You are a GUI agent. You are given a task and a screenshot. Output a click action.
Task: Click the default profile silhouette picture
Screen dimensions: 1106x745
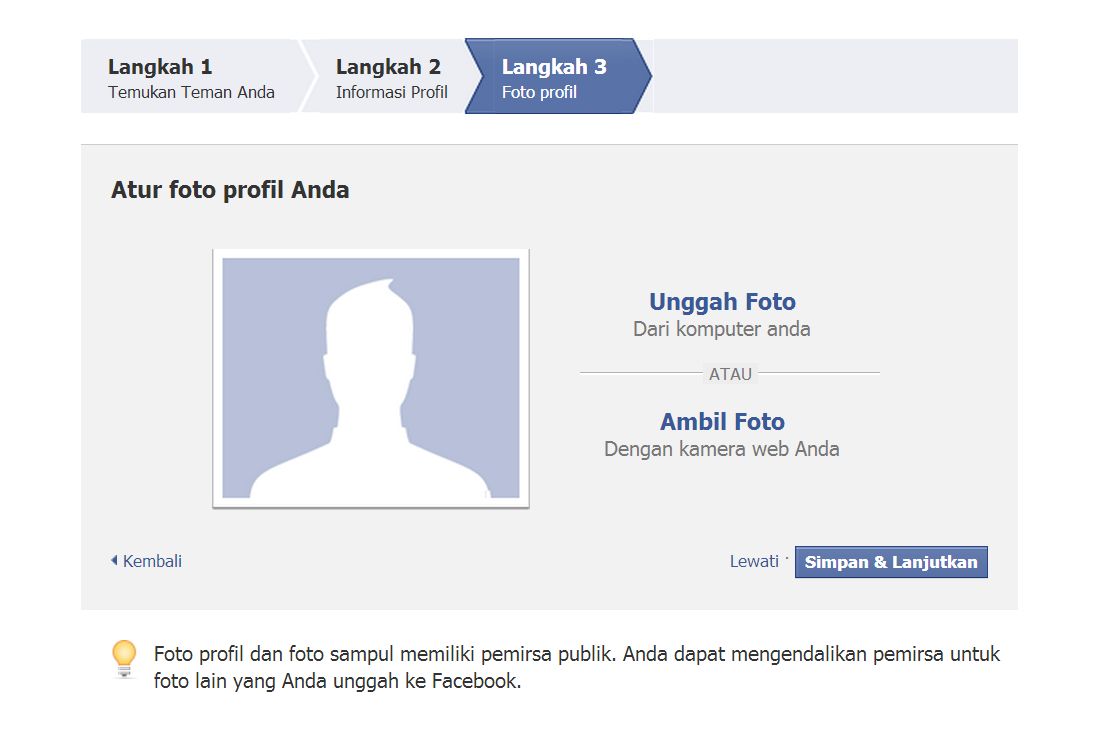click(x=371, y=378)
